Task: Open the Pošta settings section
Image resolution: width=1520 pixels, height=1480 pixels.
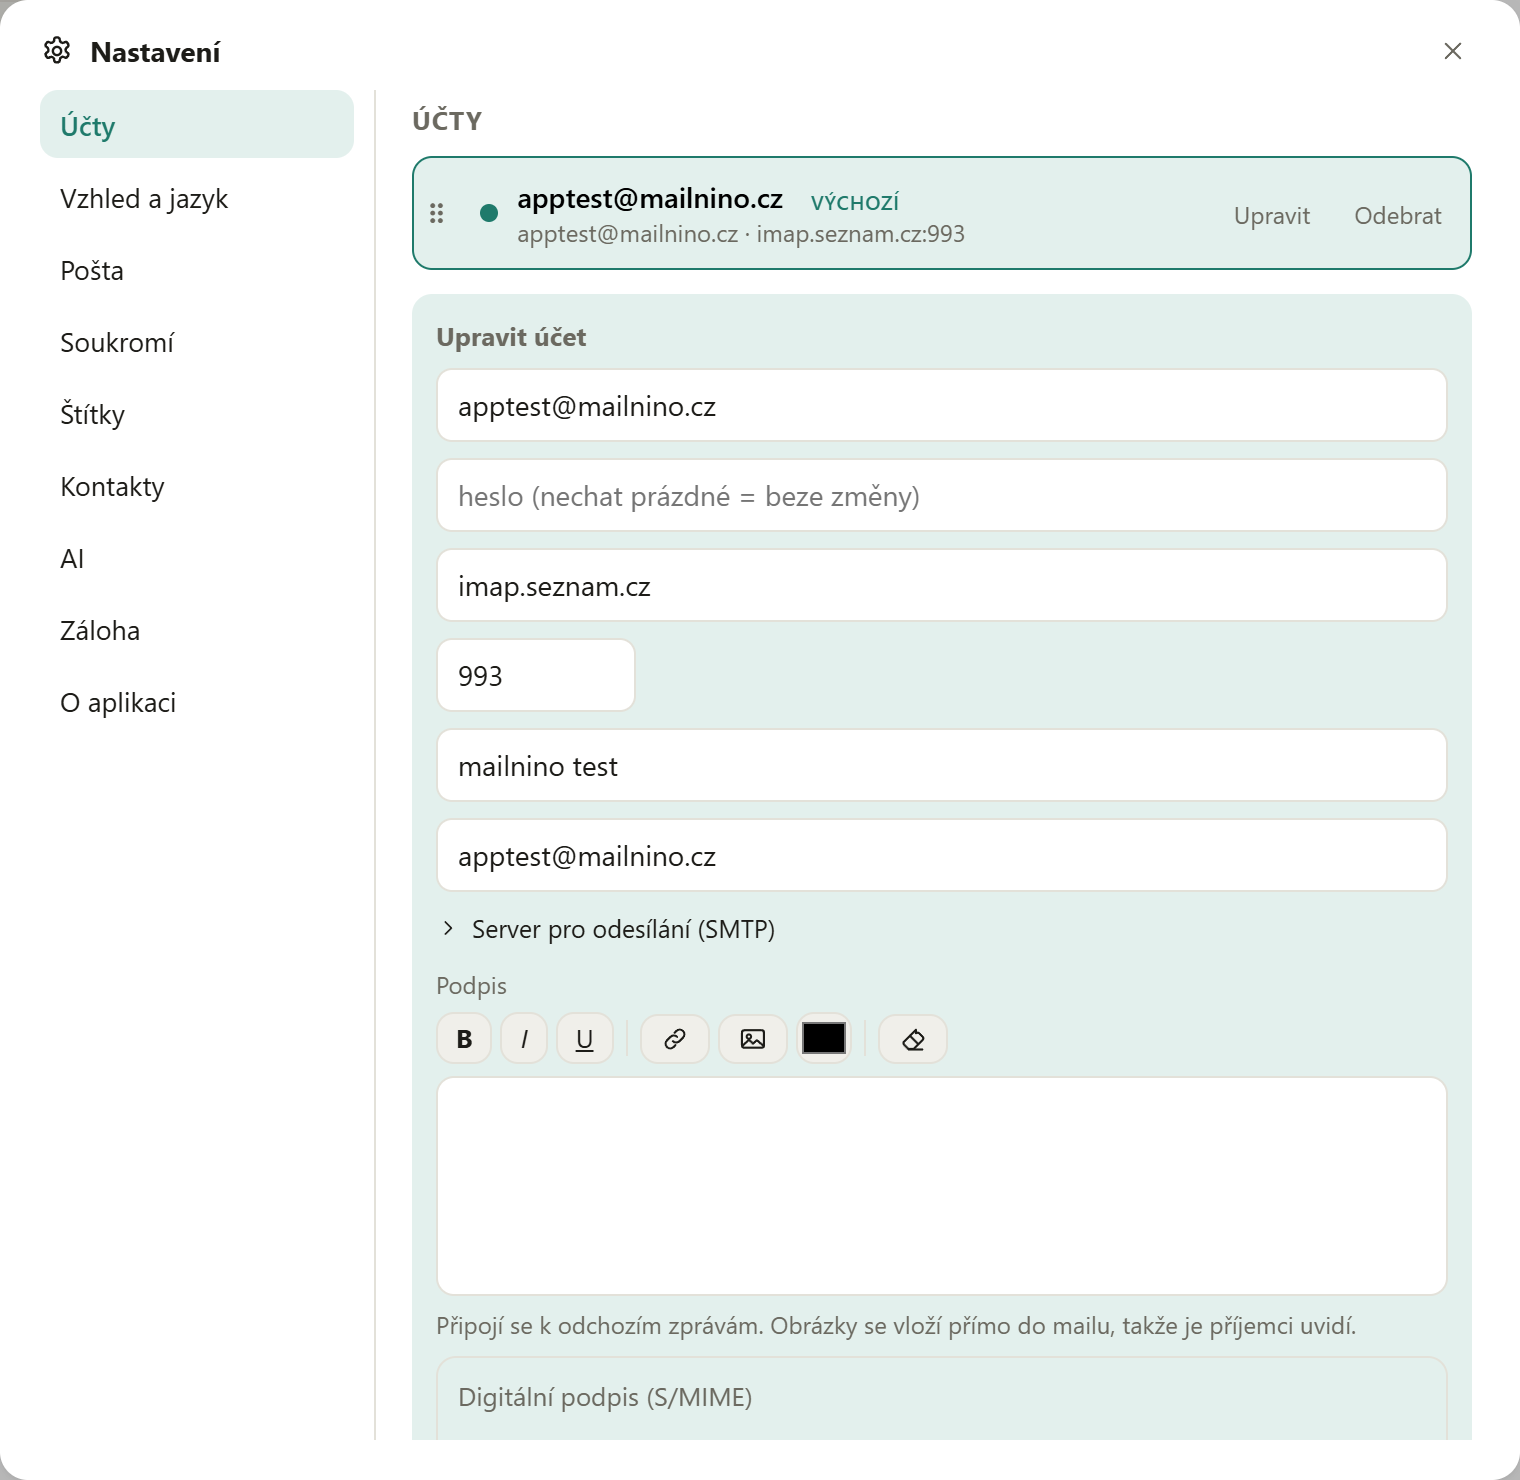Action: pyautogui.click(x=197, y=271)
